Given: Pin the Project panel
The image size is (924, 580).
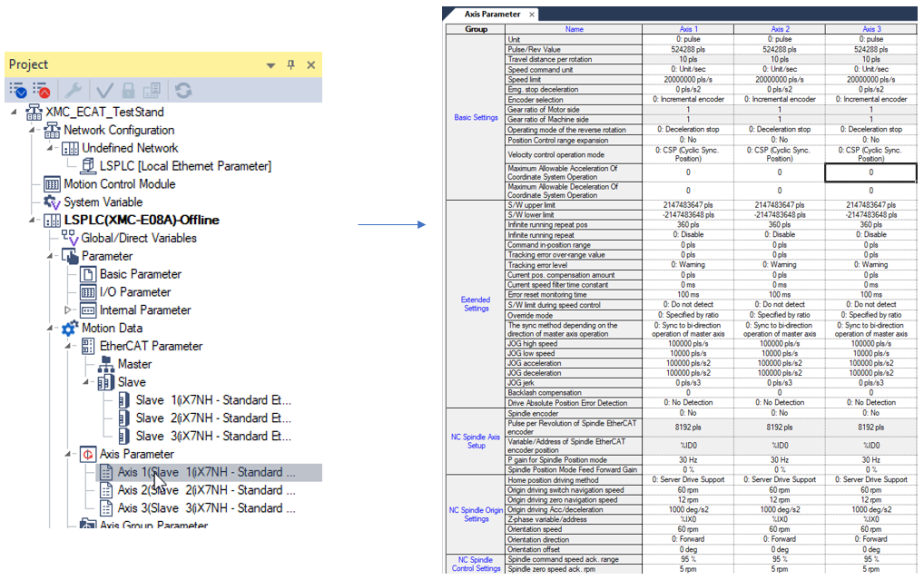Looking at the screenshot, I should (x=293, y=65).
